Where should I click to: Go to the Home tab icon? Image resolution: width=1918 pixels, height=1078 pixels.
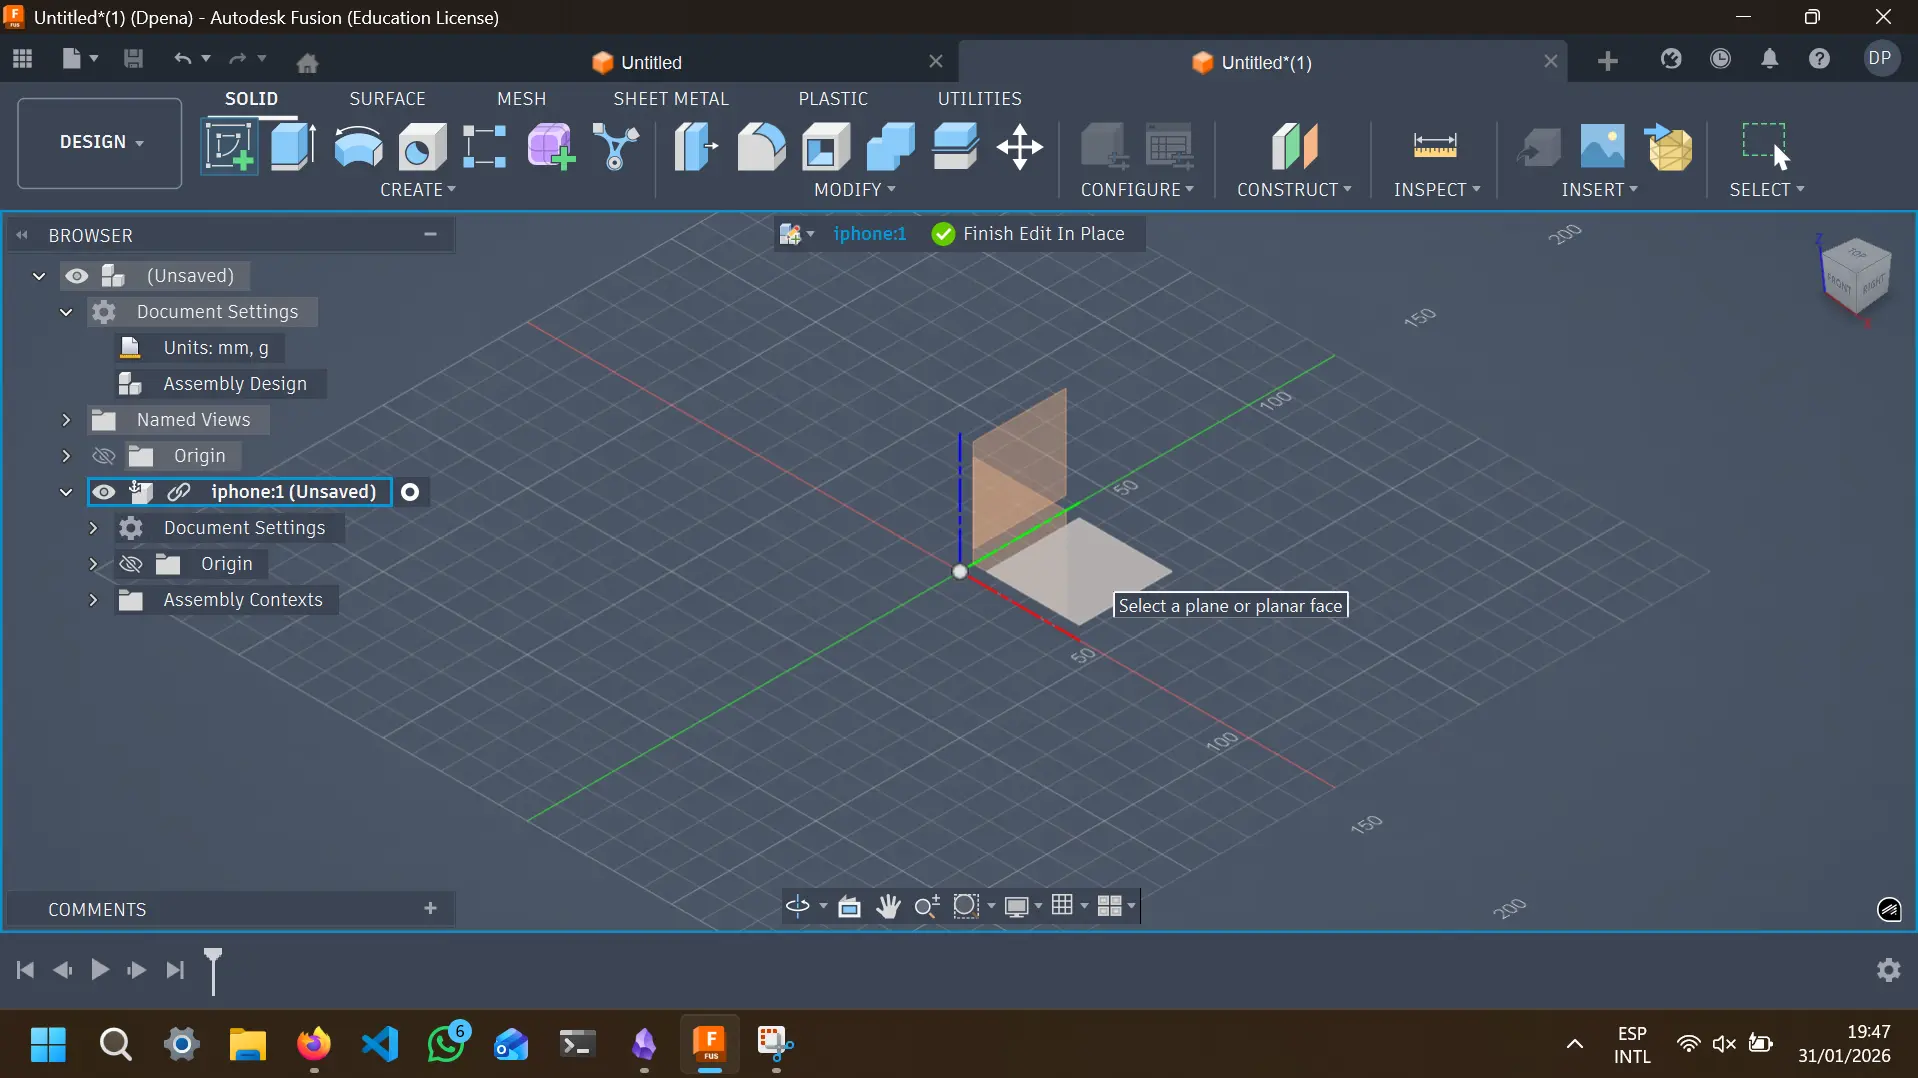[307, 62]
